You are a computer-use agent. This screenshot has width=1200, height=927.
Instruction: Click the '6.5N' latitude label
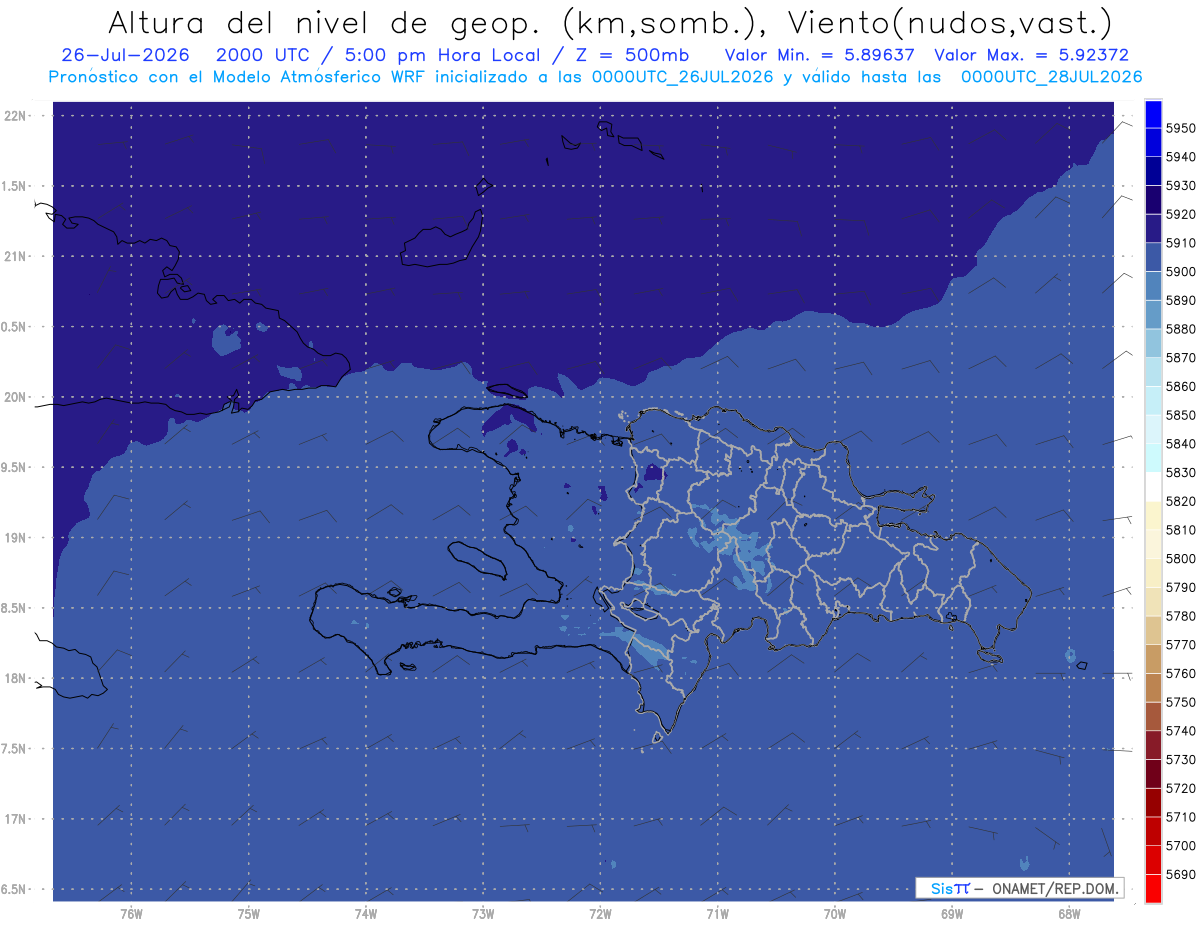point(15,889)
